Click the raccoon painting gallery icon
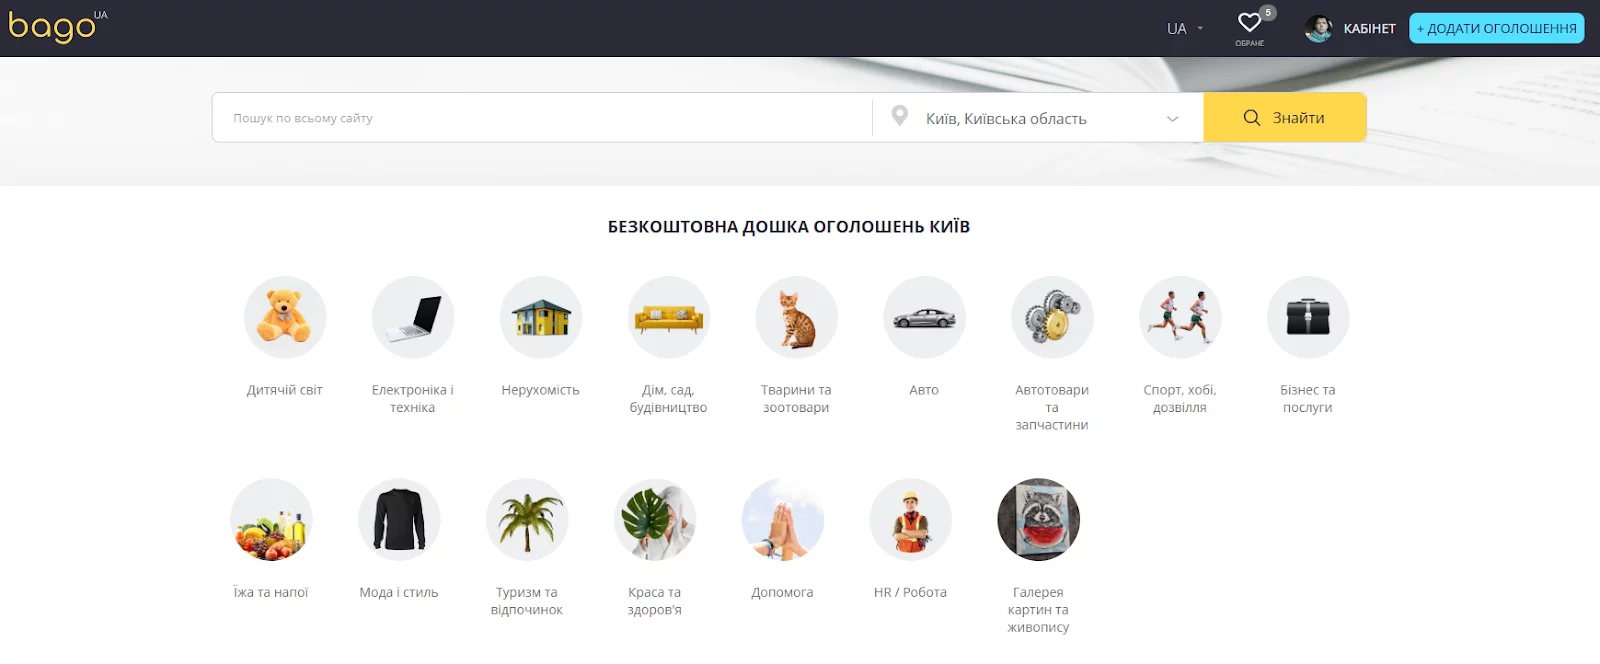 (1039, 519)
